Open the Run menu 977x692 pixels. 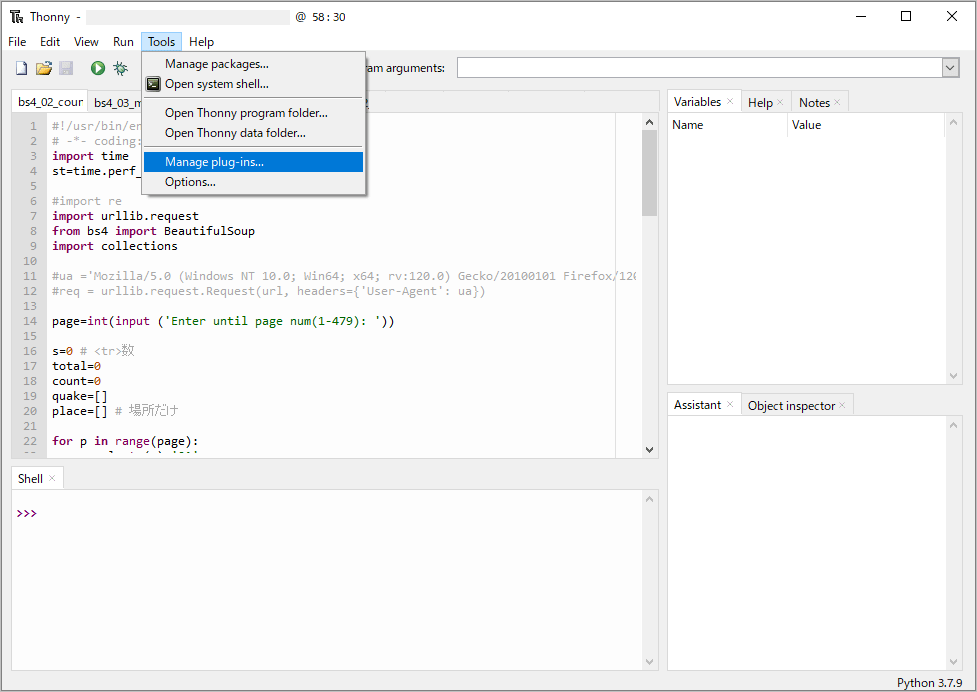pyautogui.click(x=123, y=42)
